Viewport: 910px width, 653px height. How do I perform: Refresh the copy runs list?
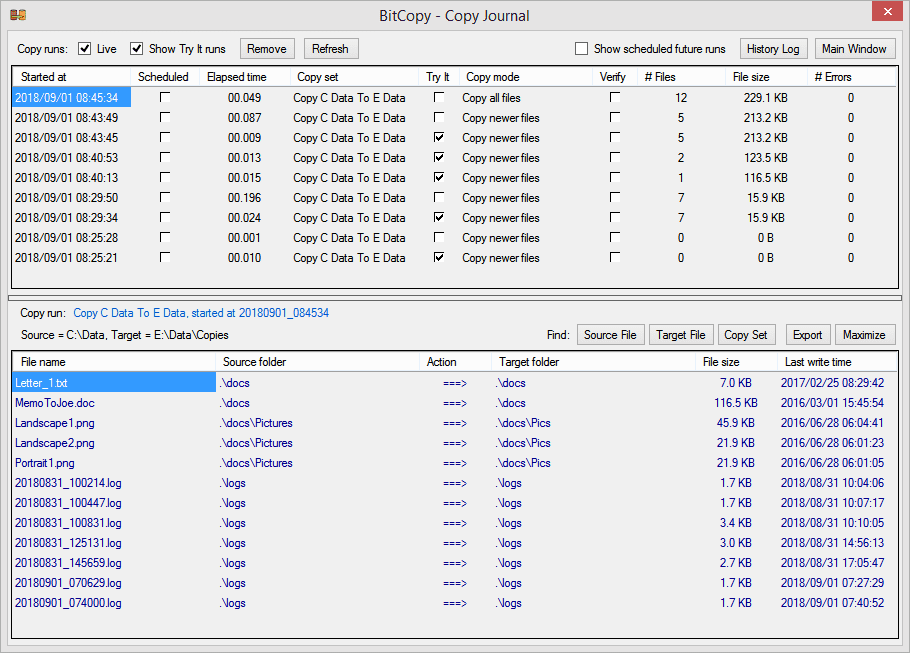(330, 49)
